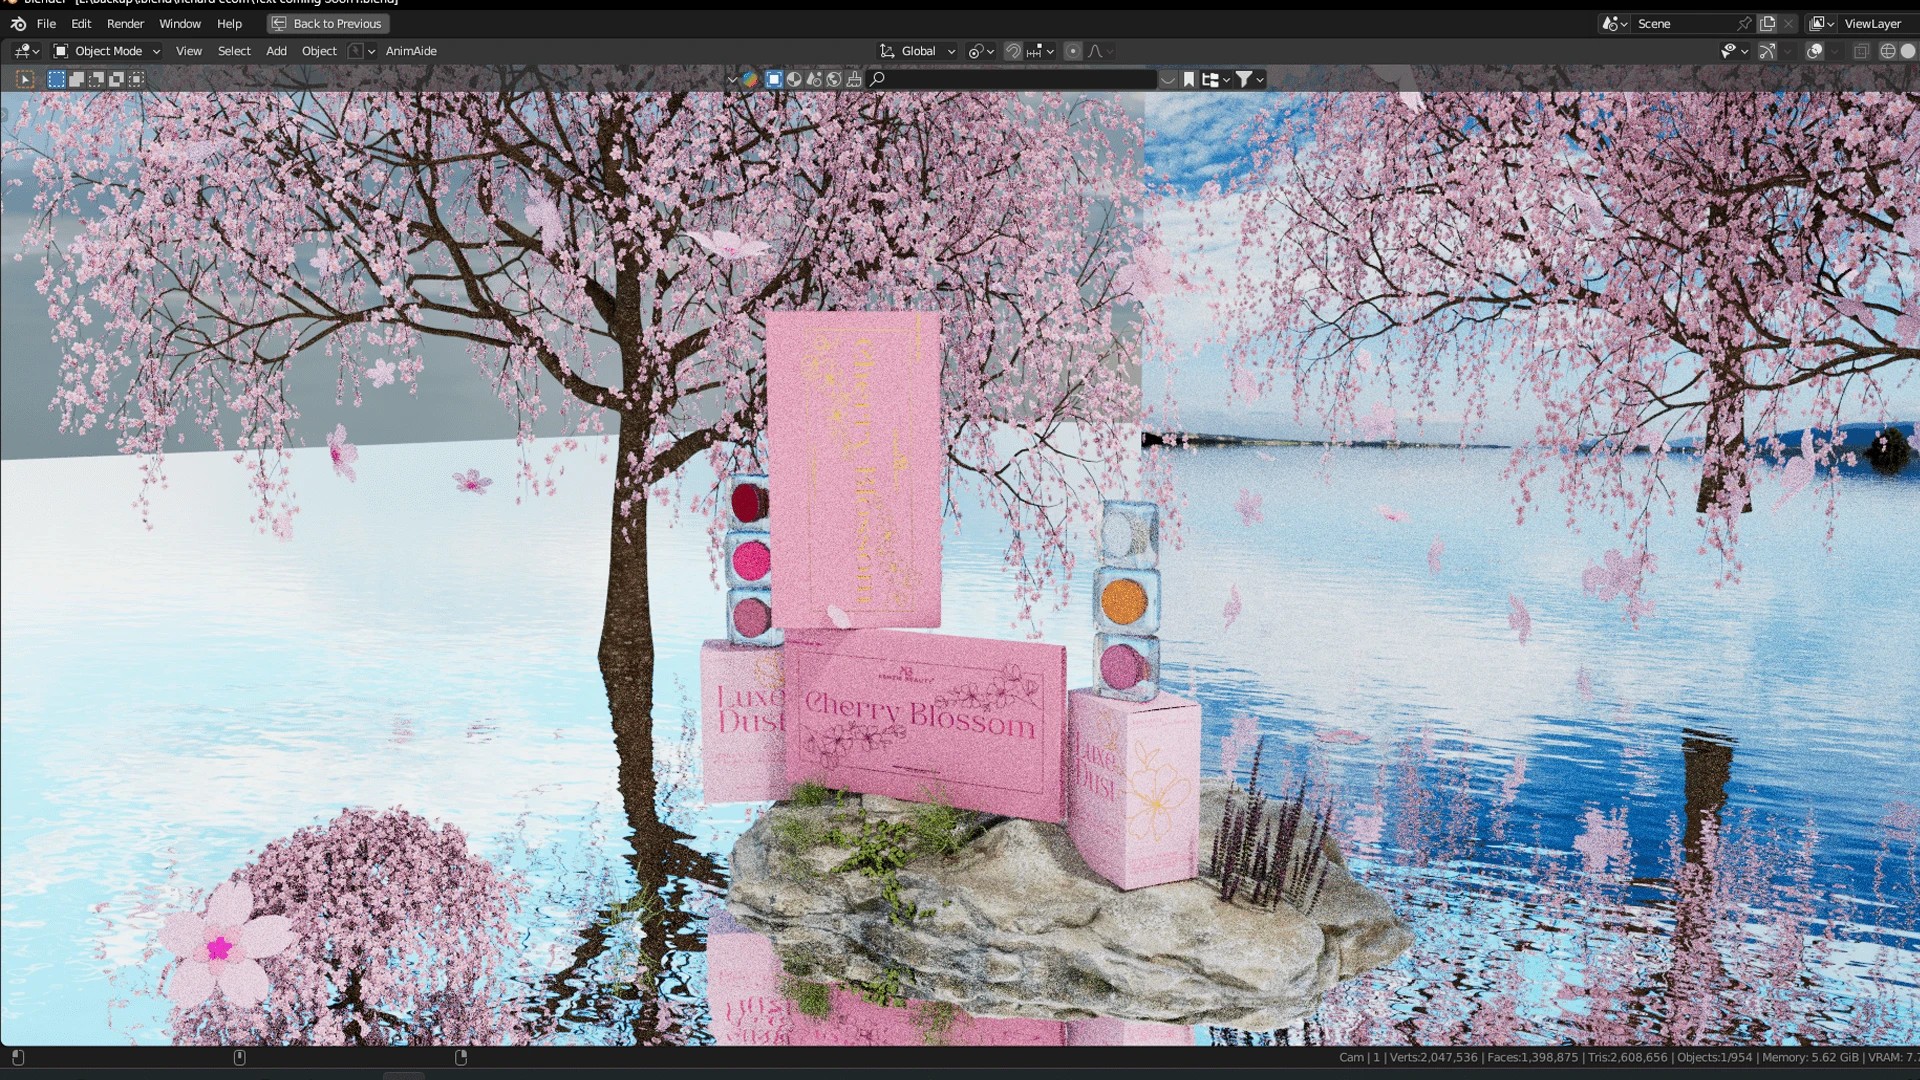This screenshot has height=1080, width=1920.
Task: Open the editor type selector
Action: 26,51
